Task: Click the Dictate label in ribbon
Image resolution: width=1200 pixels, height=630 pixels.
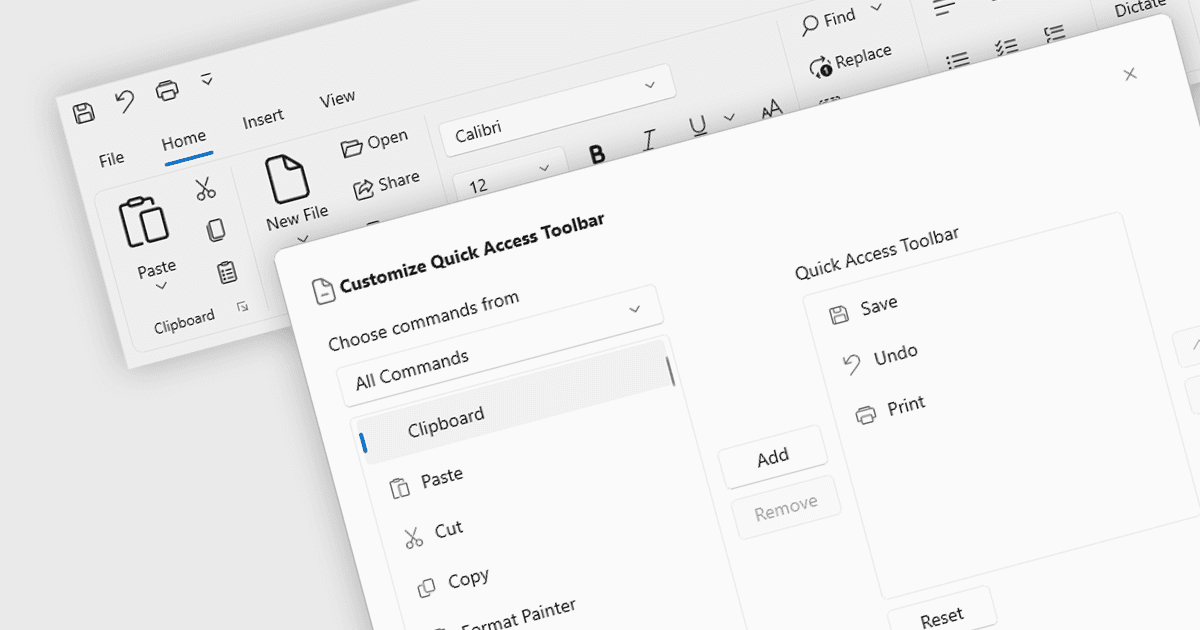Action: (x=1141, y=8)
